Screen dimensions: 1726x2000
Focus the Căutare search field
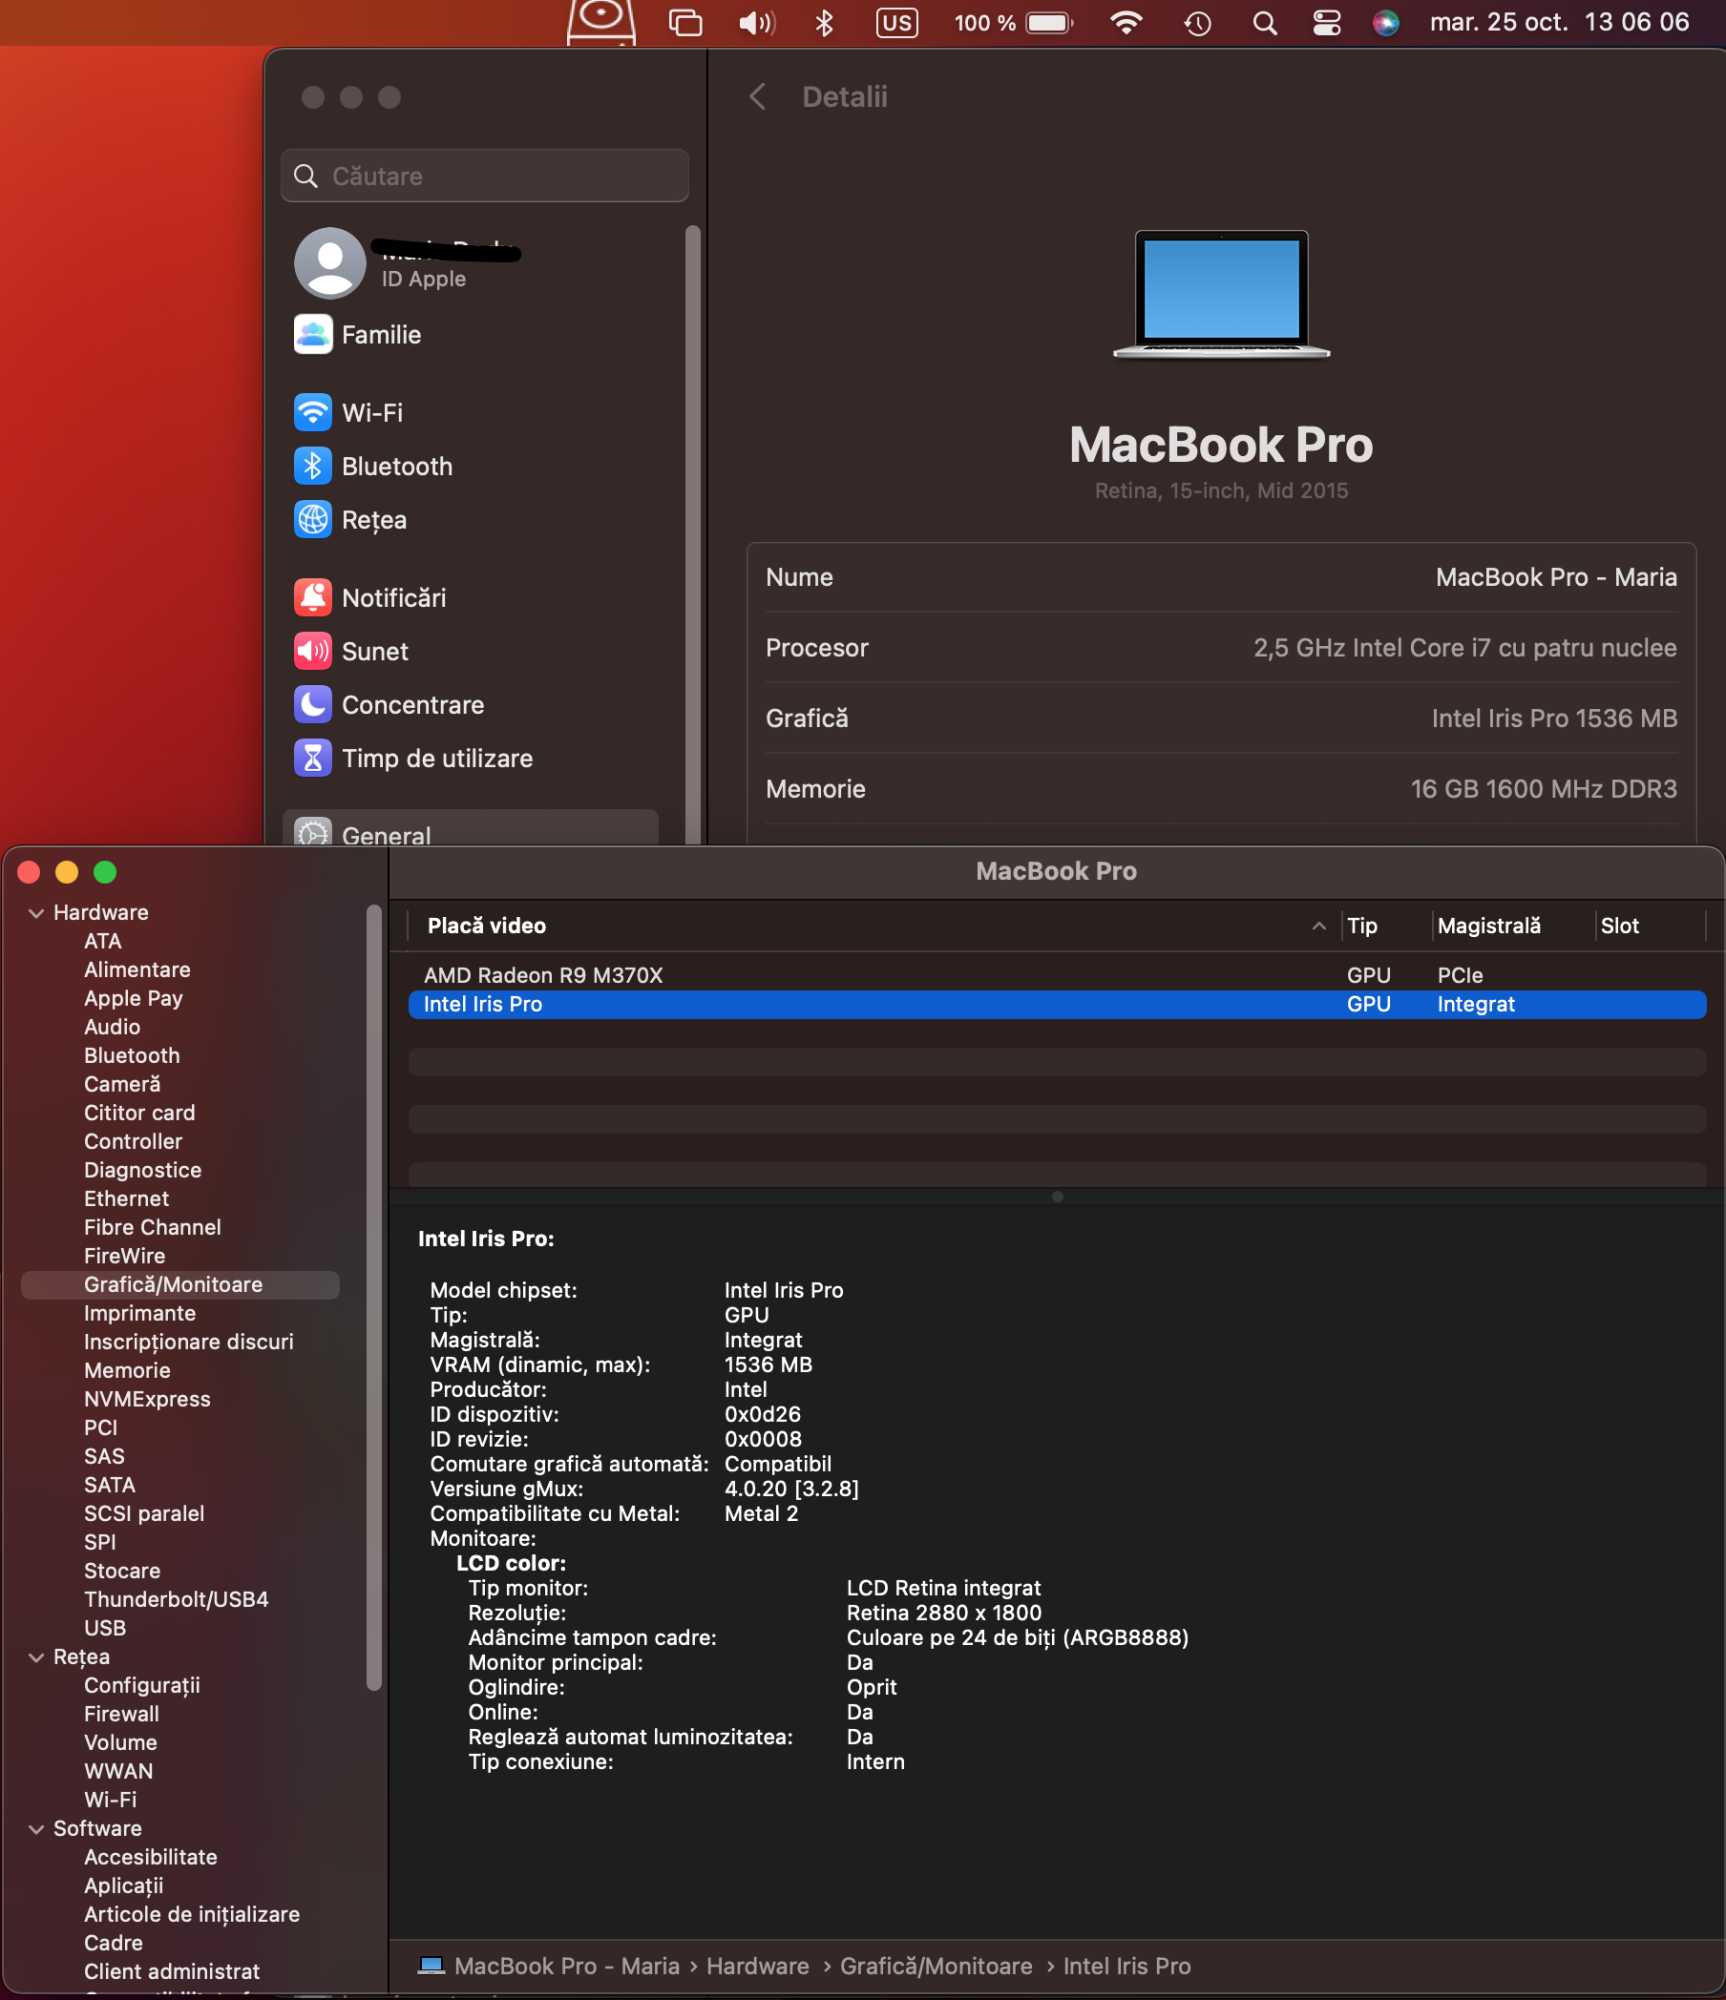click(x=485, y=176)
